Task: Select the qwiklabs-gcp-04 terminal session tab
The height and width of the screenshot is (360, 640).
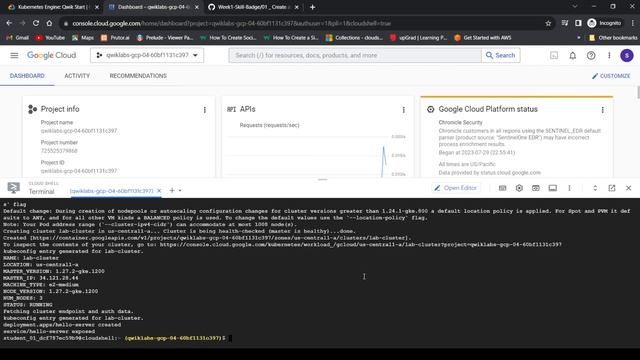Action: tap(111, 191)
